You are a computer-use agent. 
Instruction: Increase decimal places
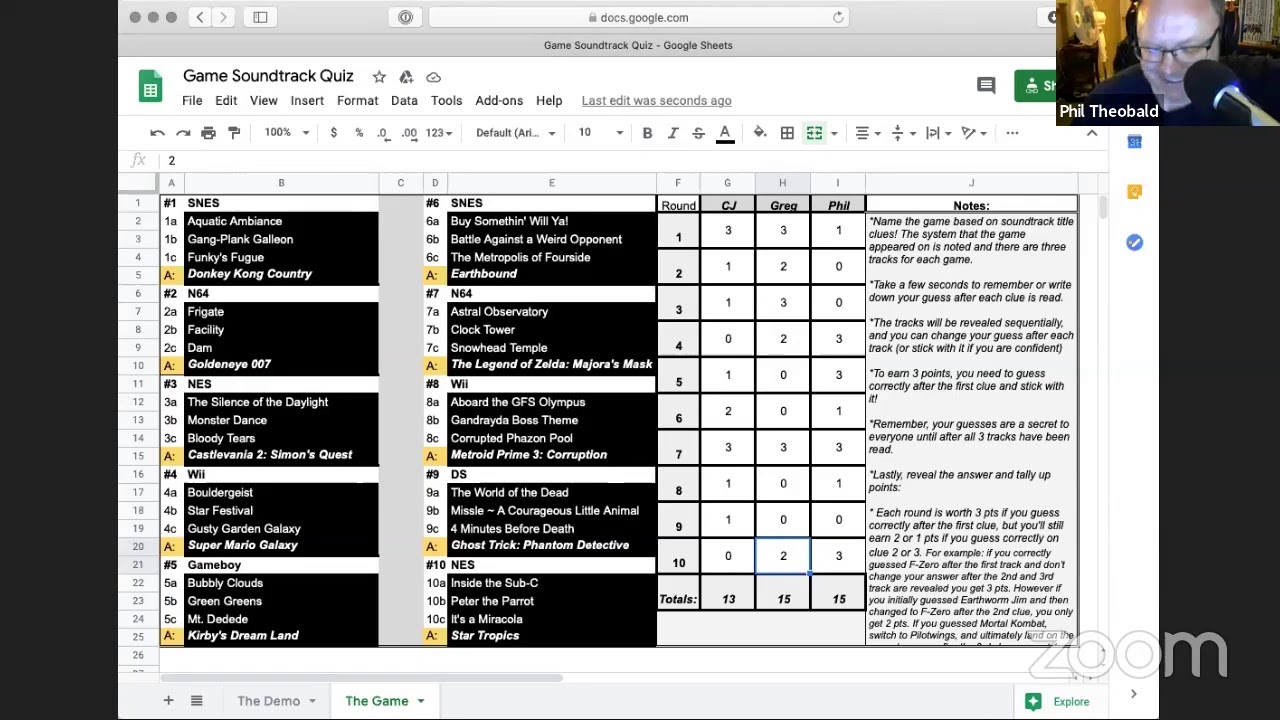click(x=409, y=133)
